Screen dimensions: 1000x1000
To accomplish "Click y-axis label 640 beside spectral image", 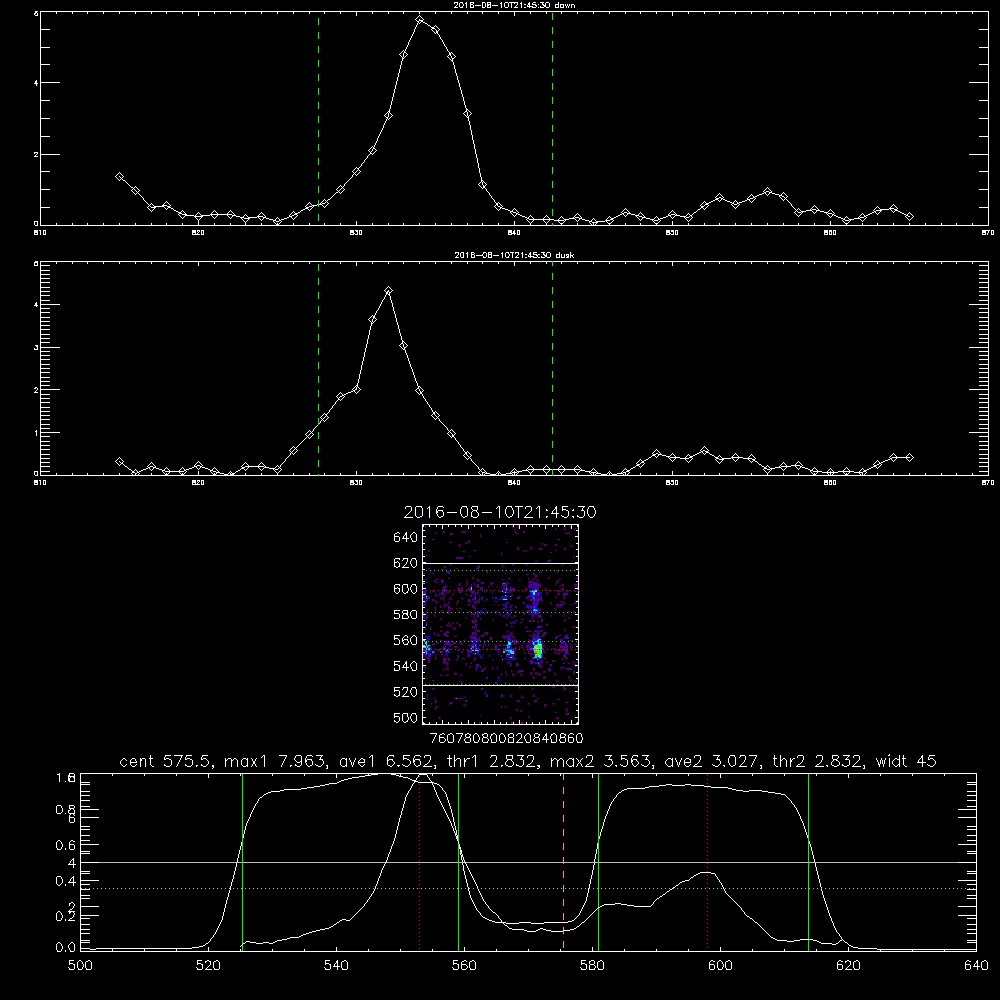I will (406, 538).
